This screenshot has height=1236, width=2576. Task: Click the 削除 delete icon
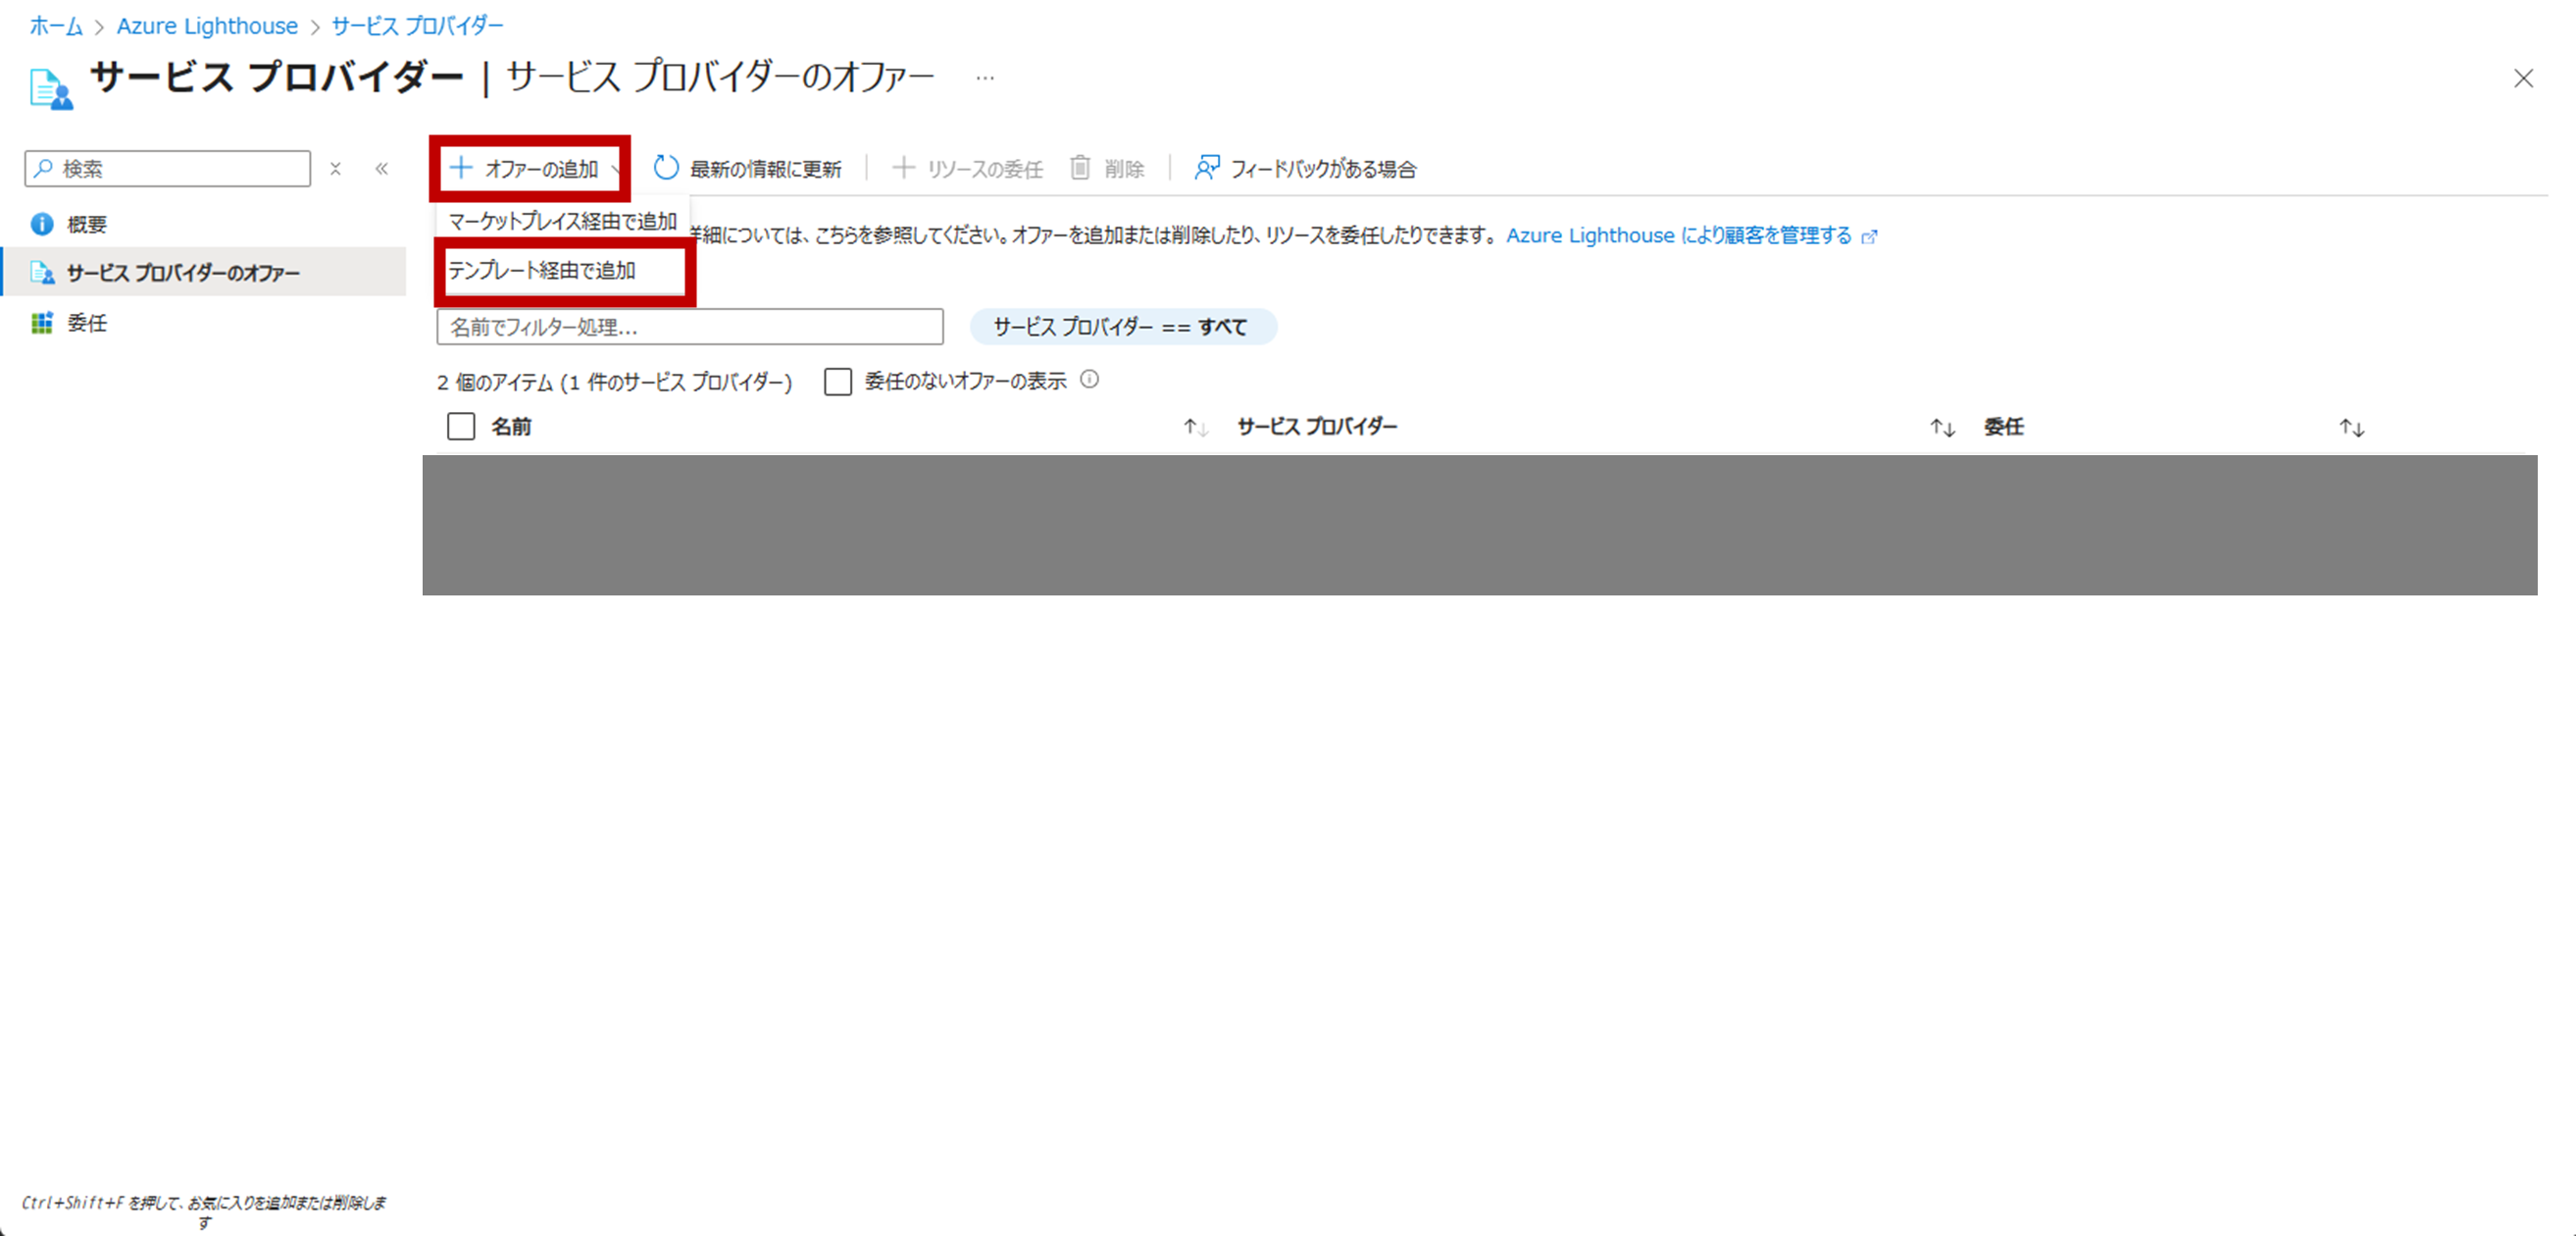click(1081, 168)
